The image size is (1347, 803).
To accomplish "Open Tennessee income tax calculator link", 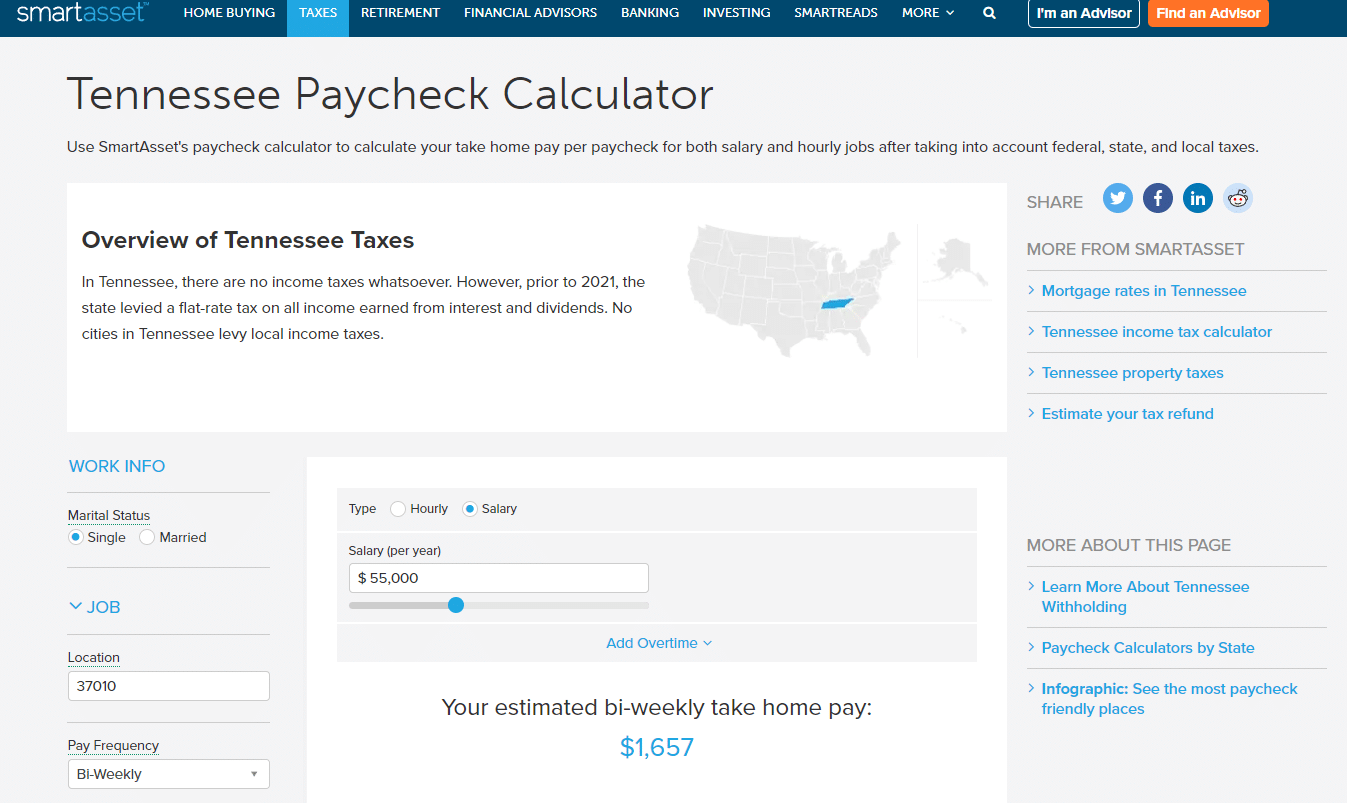I will [x=1157, y=332].
